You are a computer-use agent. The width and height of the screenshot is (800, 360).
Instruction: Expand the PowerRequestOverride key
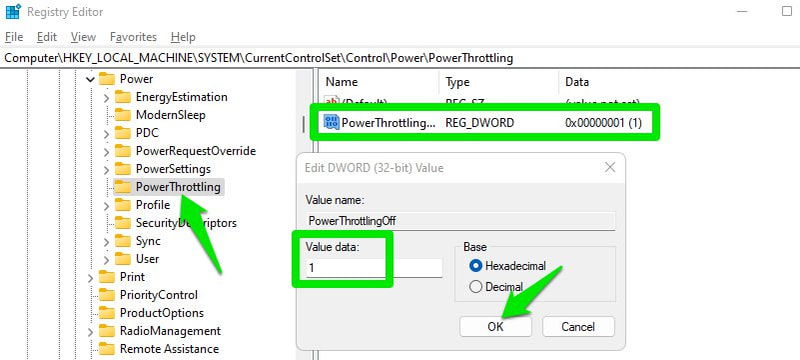(x=106, y=151)
